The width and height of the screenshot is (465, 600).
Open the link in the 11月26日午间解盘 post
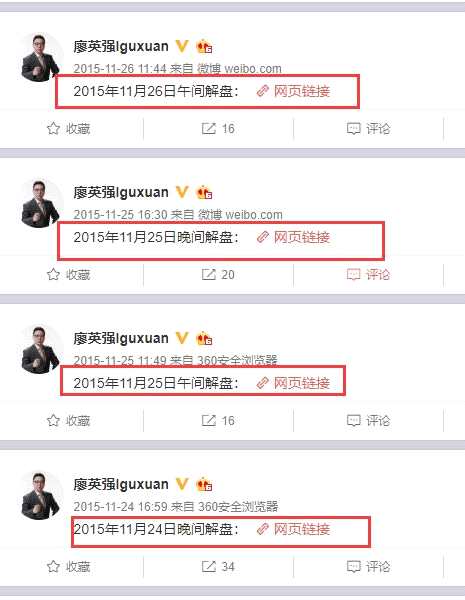(x=293, y=91)
